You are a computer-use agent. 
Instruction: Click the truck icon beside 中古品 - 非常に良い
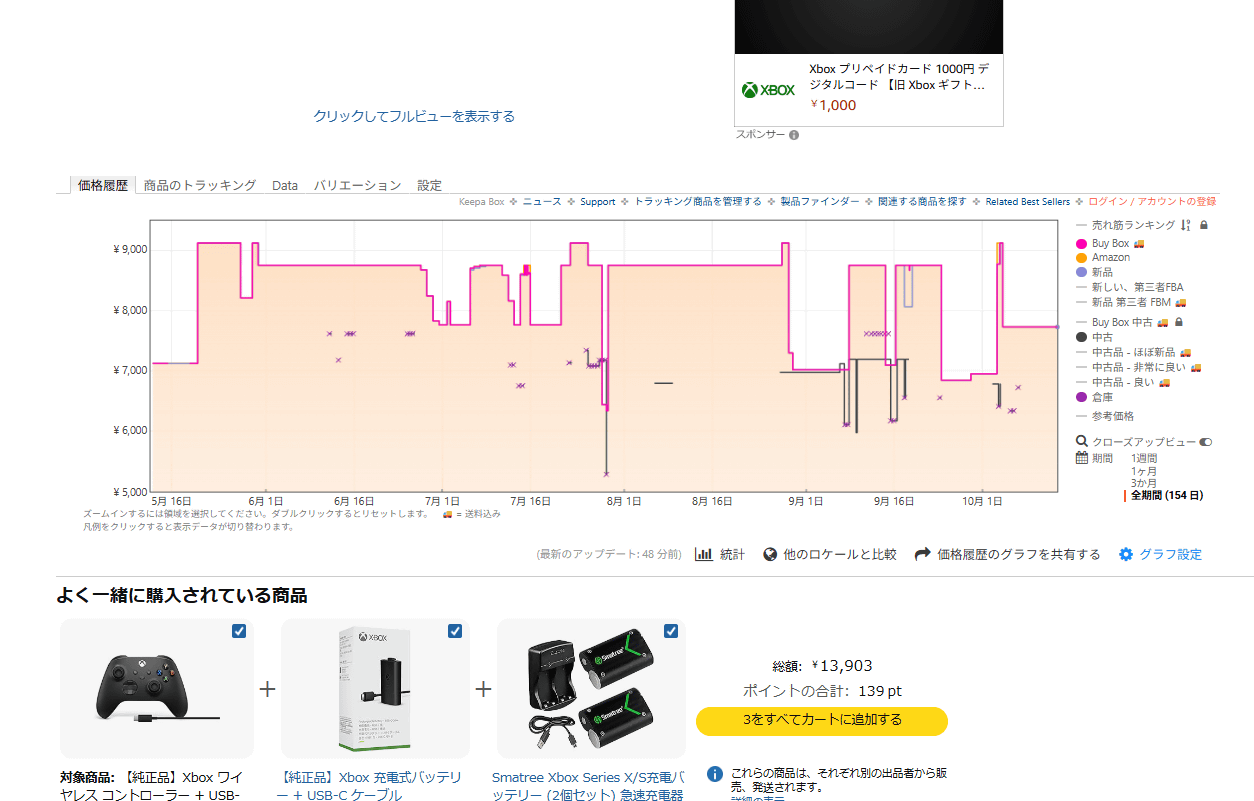coord(1195,367)
